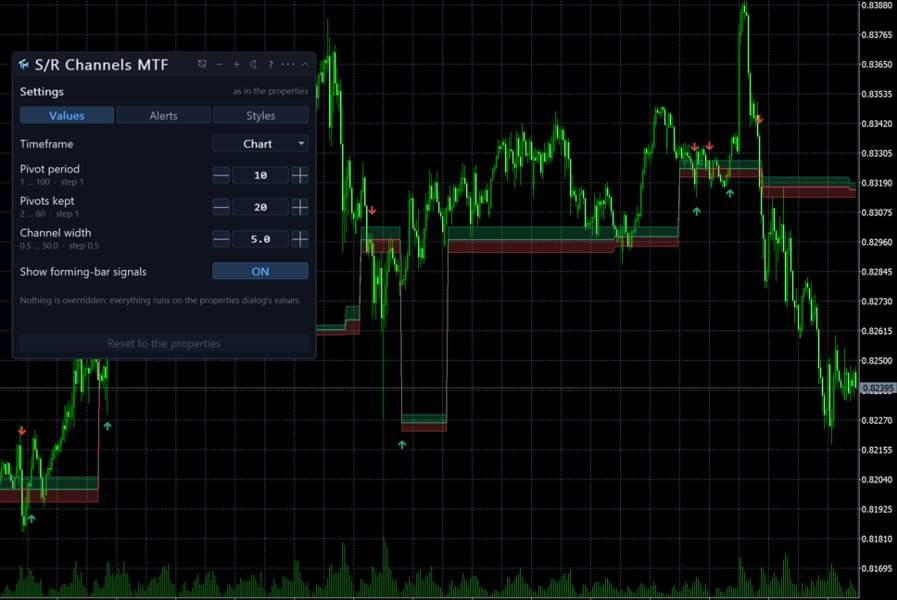This screenshot has height=600, width=897.
Task: Click the Channel width input field
Action: (260, 239)
